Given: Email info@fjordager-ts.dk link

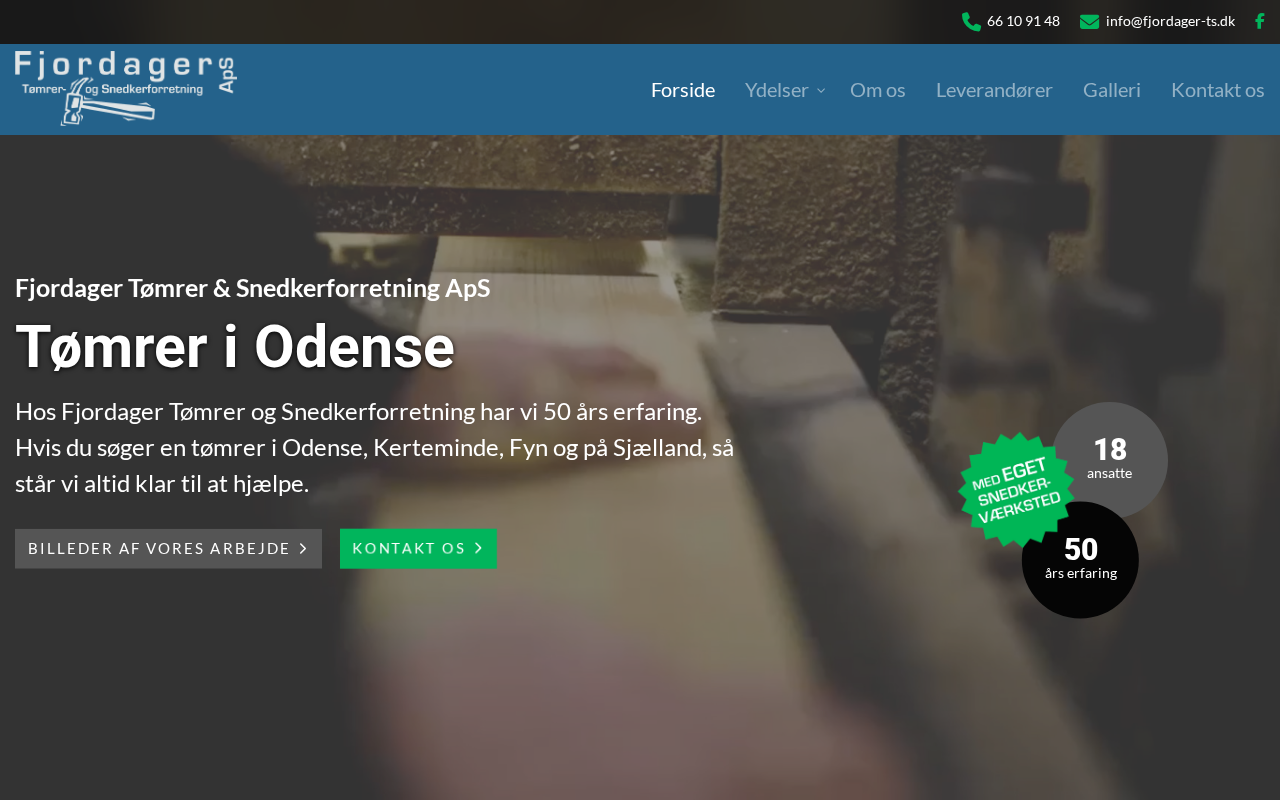Looking at the screenshot, I should pyautogui.click(x=1170, y=21).
